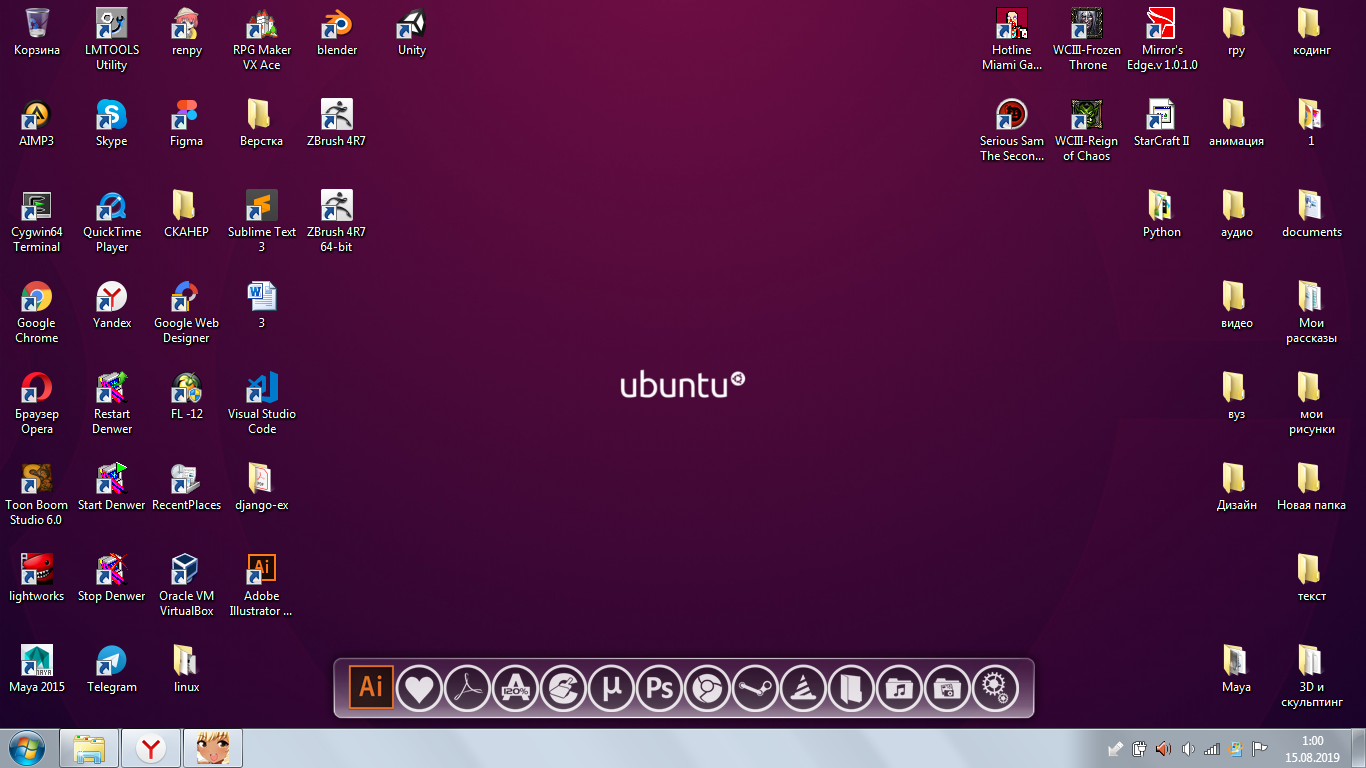Select the Google Web Designer shortcut
The width and height of the screenshot is (1366, 768).
pyautogui.click(x=186, y=312)
